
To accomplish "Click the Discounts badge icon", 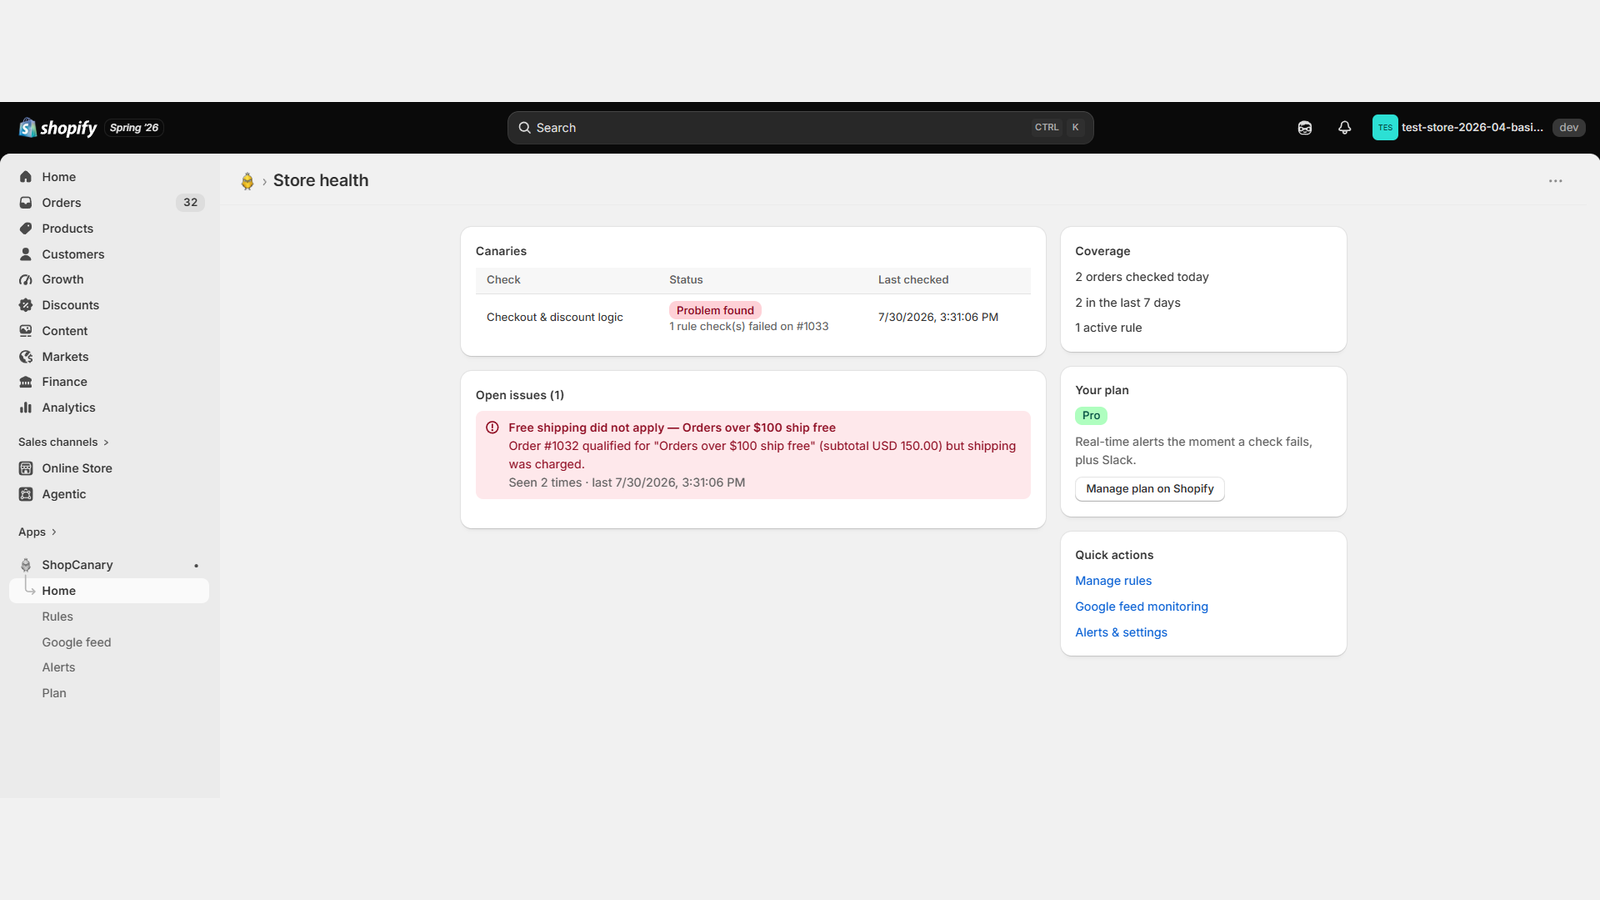I will [26, 305].
